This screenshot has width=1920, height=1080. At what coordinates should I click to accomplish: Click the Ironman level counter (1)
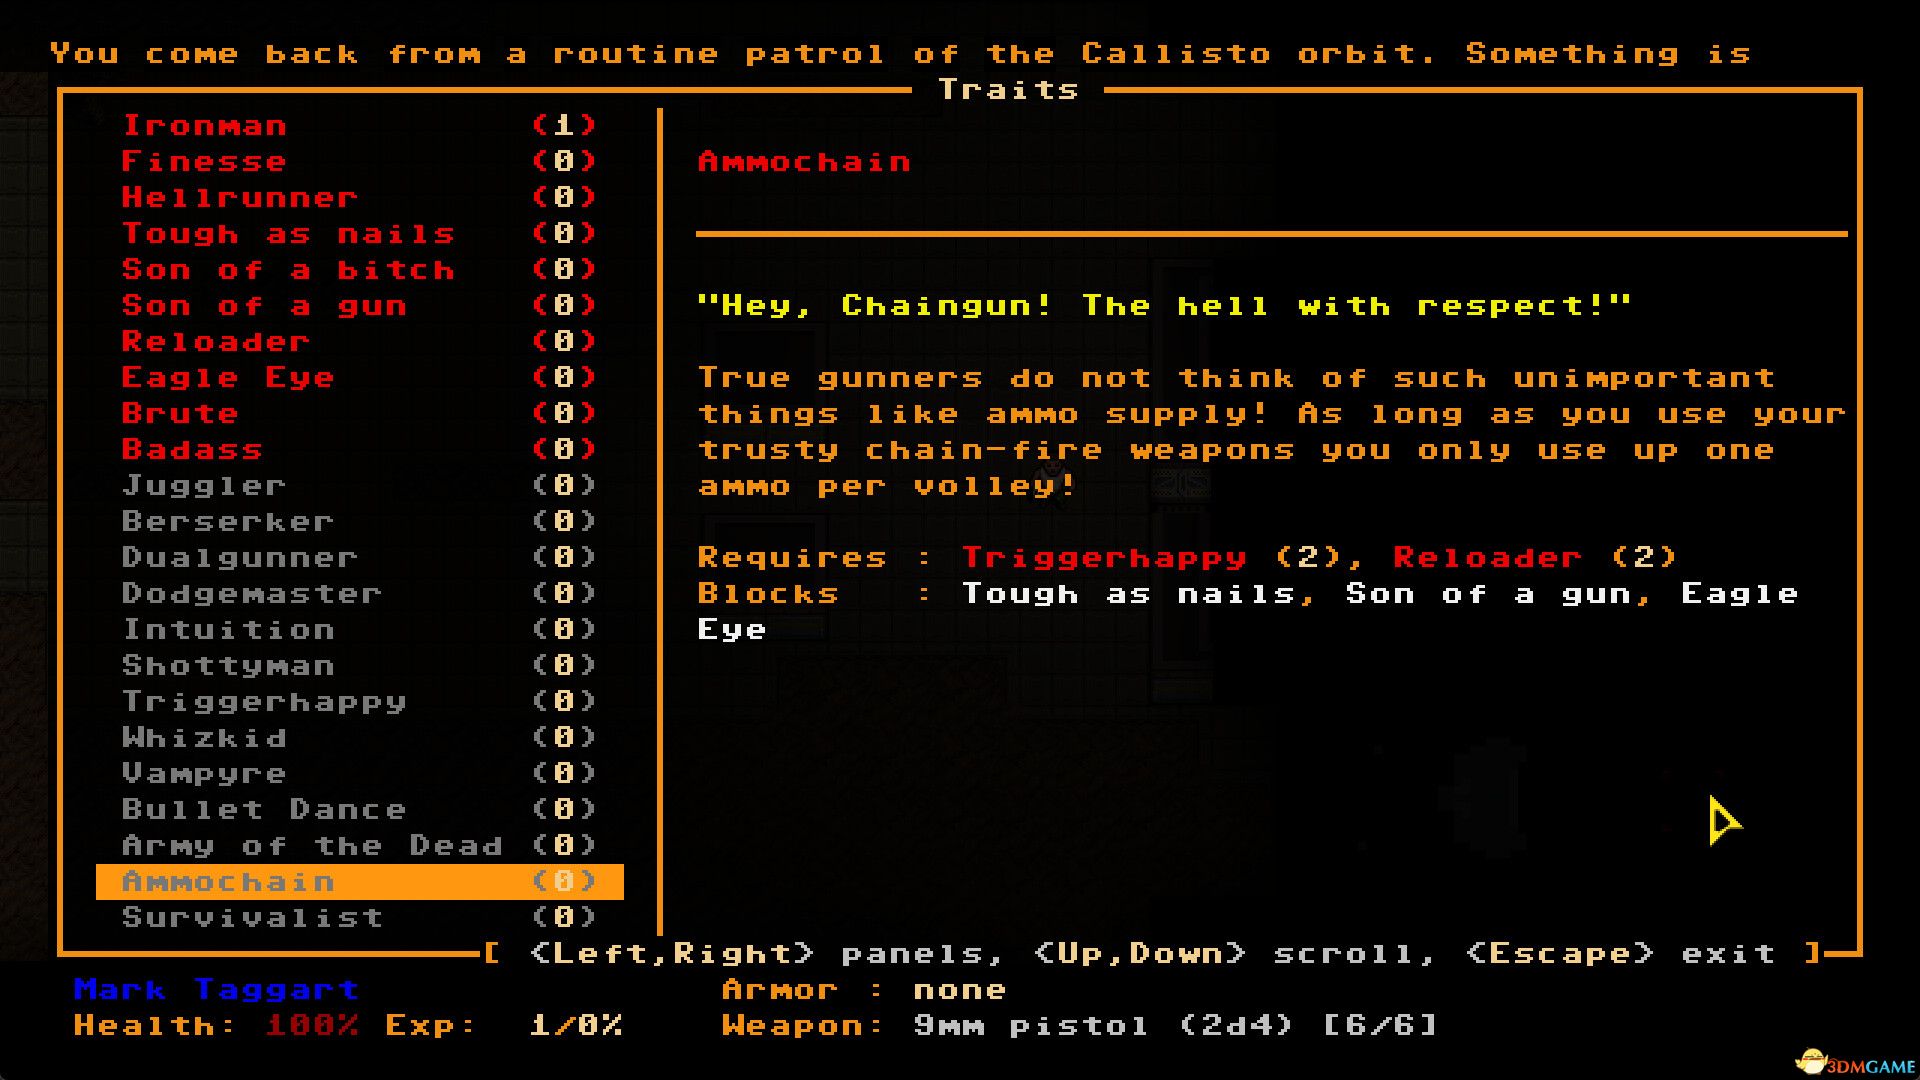[564, 126]
